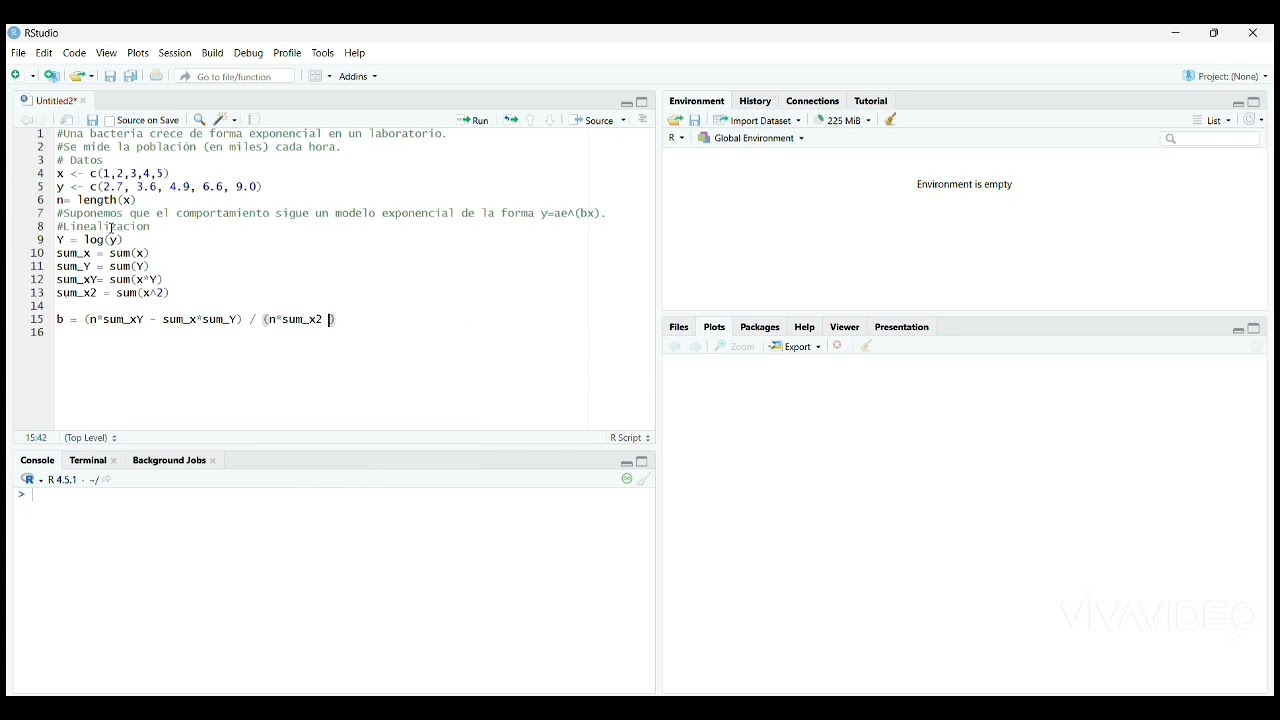Viewport: 1280px width, 720px height.
Task: Open the Presentation tab
Action: [902, 327]
